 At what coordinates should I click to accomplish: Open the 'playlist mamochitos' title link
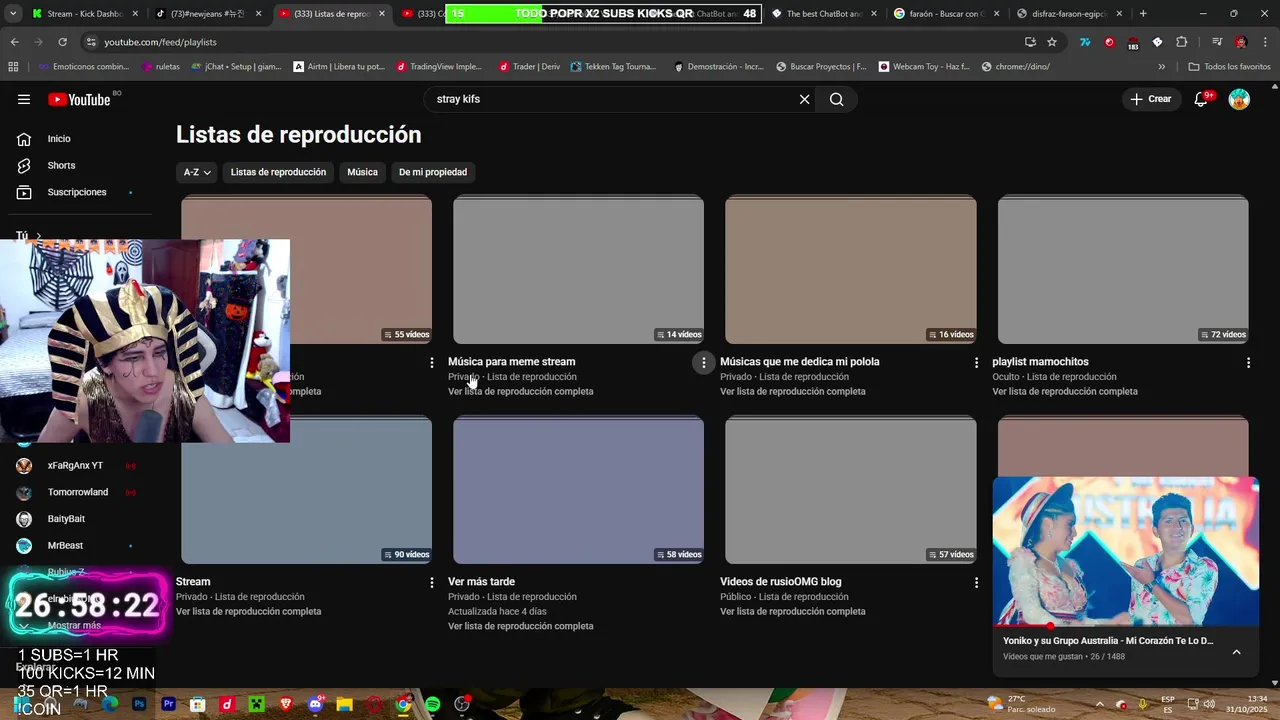tap(1040, 362)
